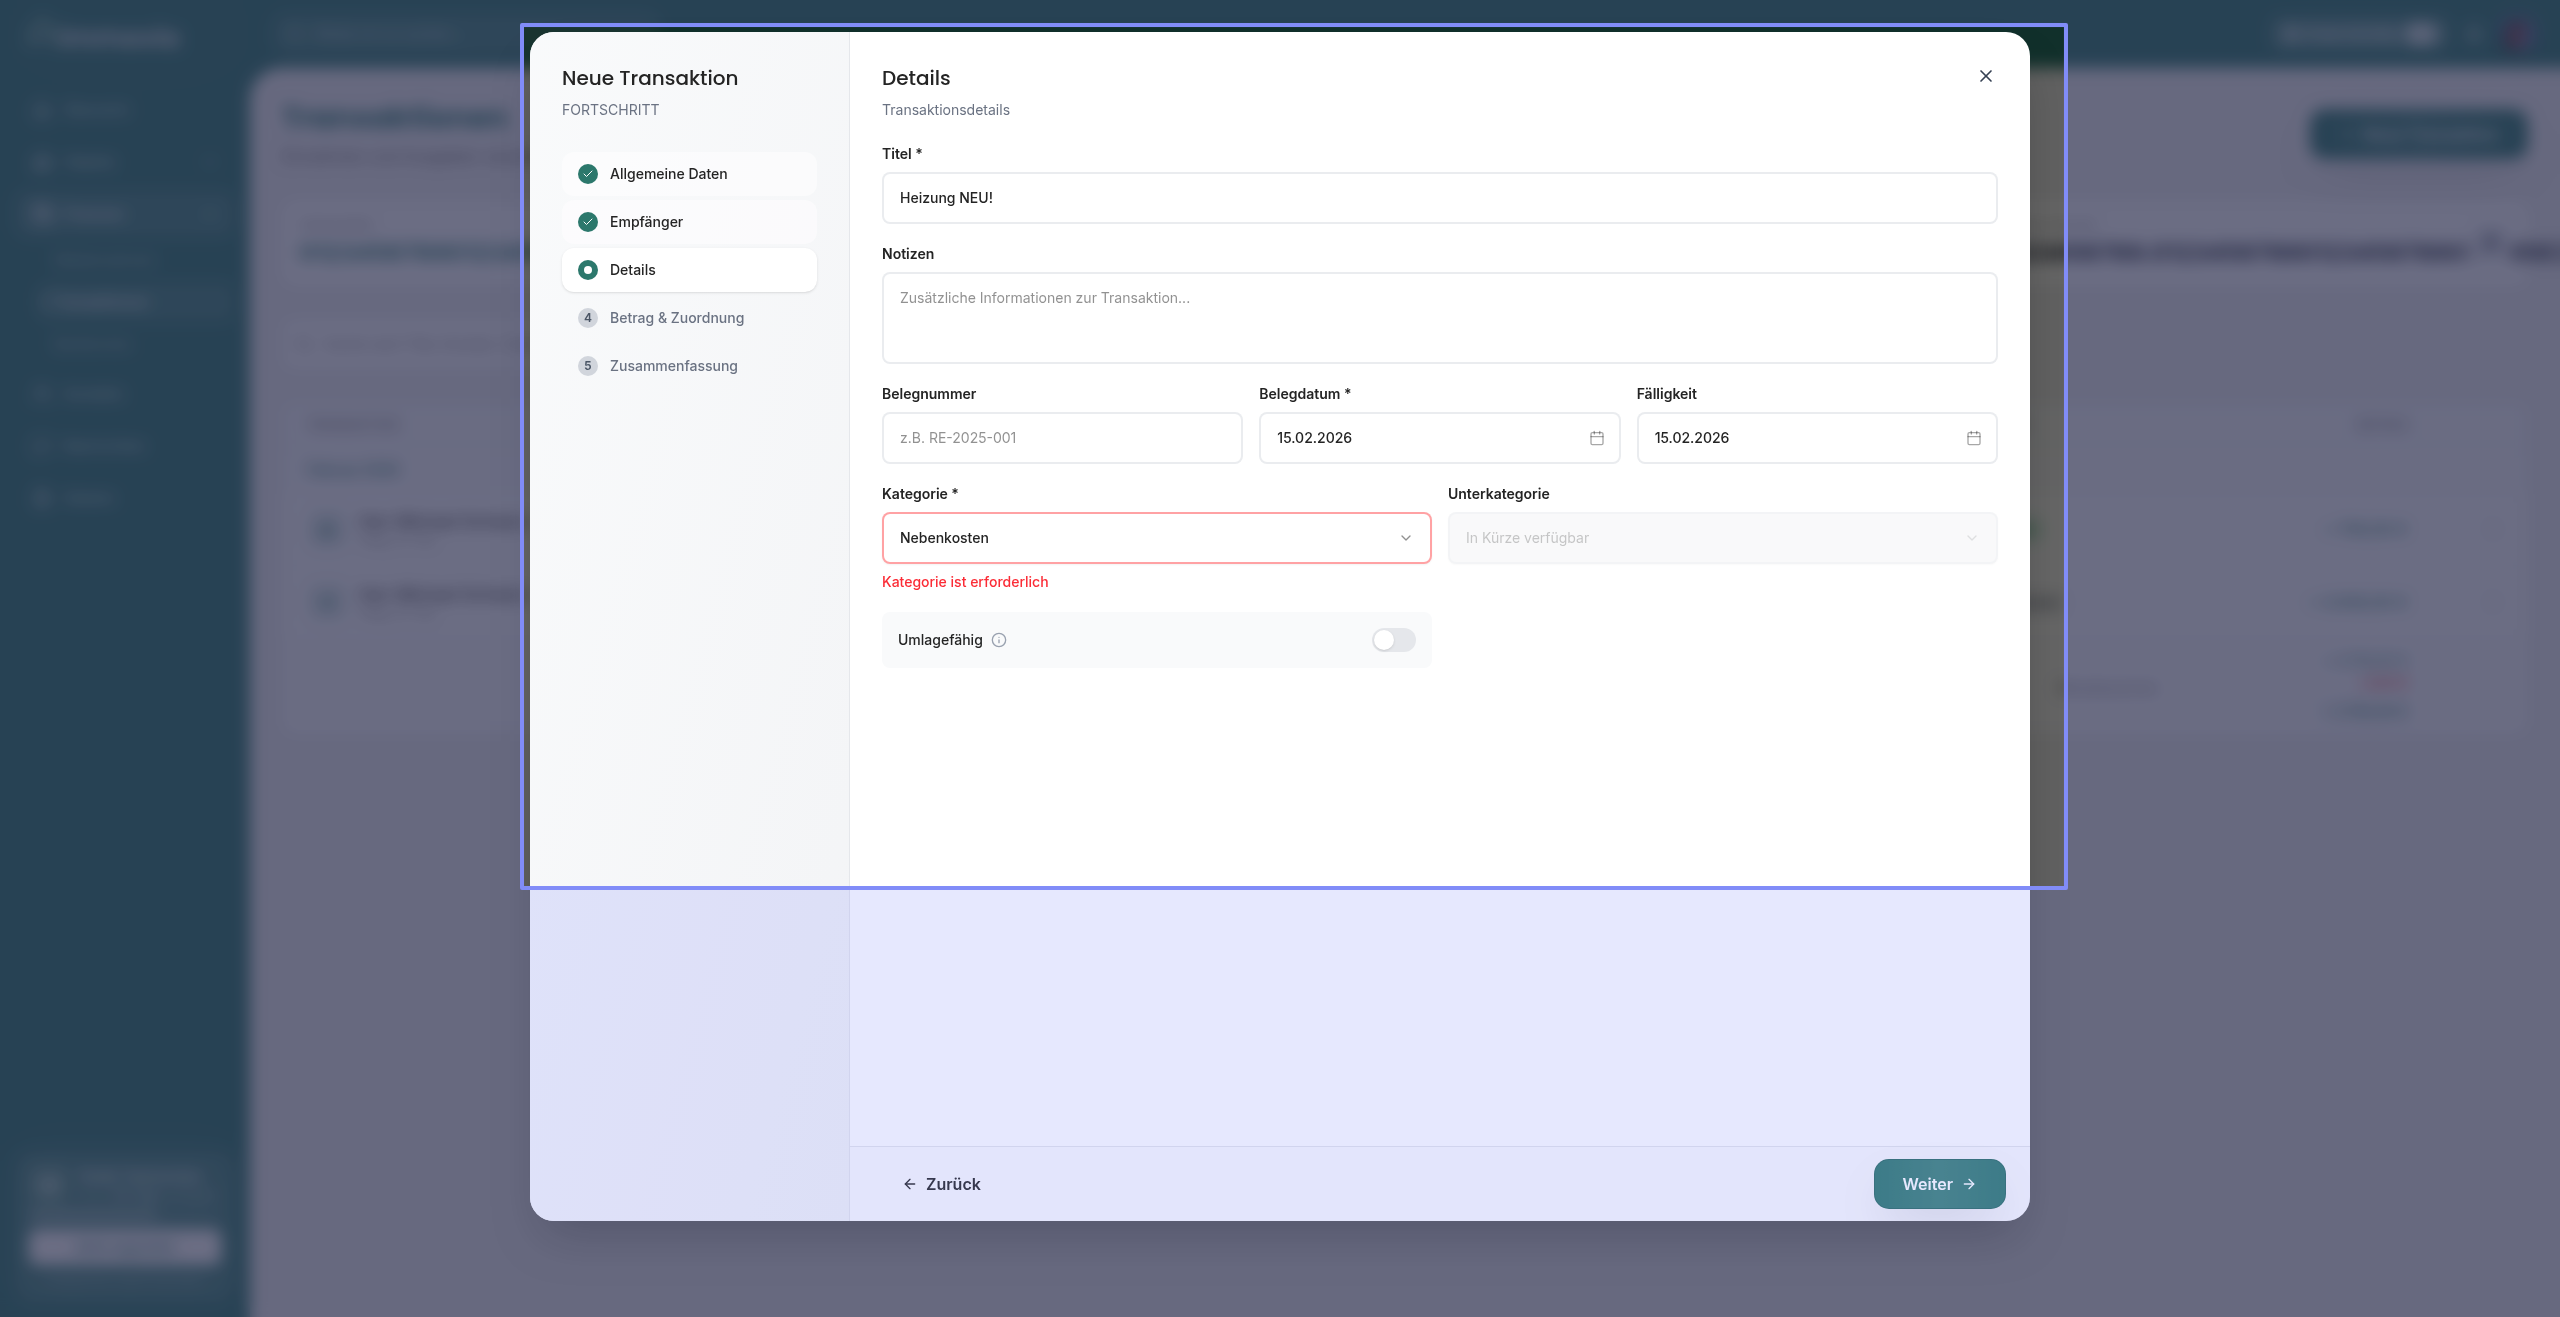Close the Neue Transaktion dialog
The height and width of the screenshot is (1317, 2560).
point(1985,76)
